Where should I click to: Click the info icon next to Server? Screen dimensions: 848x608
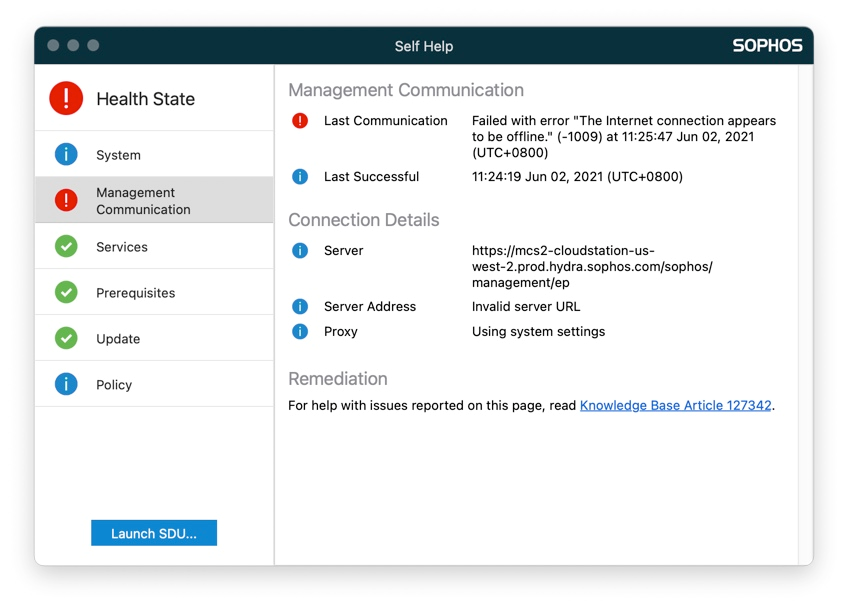pos(299,250)
